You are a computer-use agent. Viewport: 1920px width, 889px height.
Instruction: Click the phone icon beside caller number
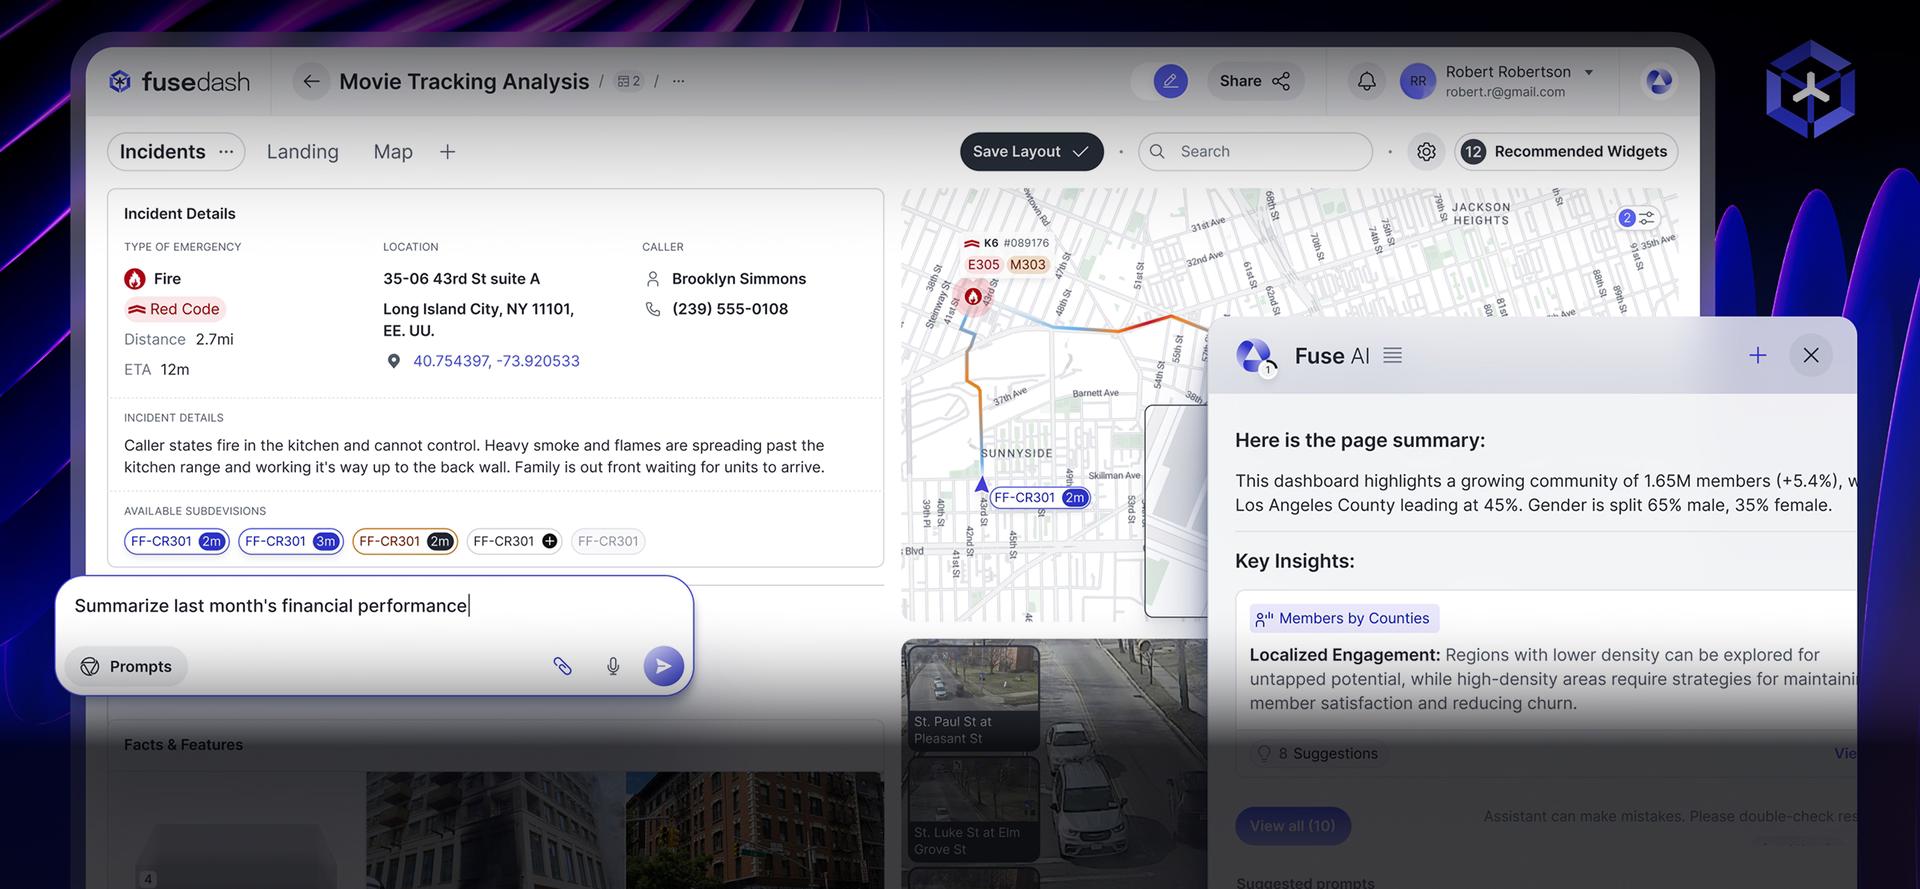(x=653, y=309)
